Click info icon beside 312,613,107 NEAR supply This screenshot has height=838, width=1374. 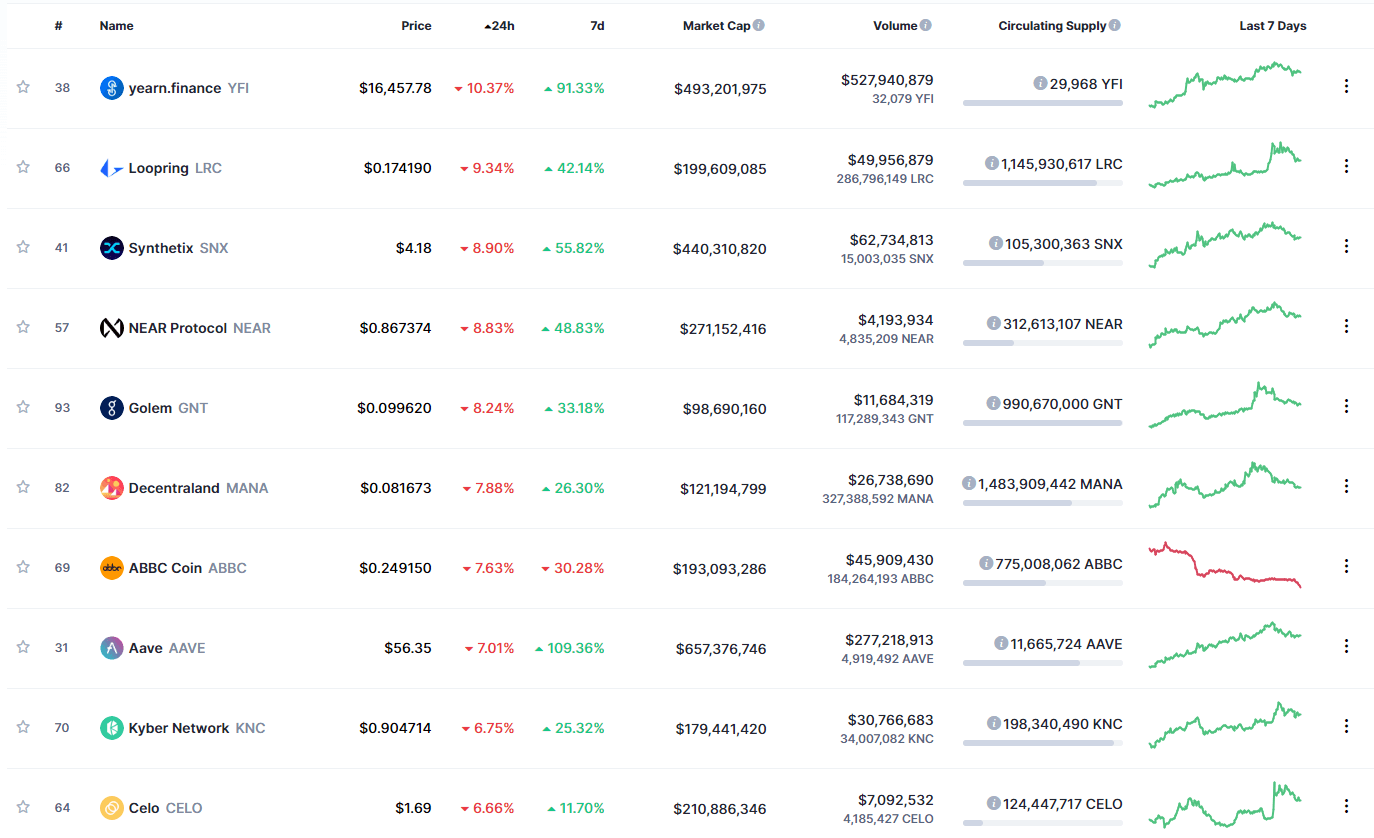click(x=993, y=323)
